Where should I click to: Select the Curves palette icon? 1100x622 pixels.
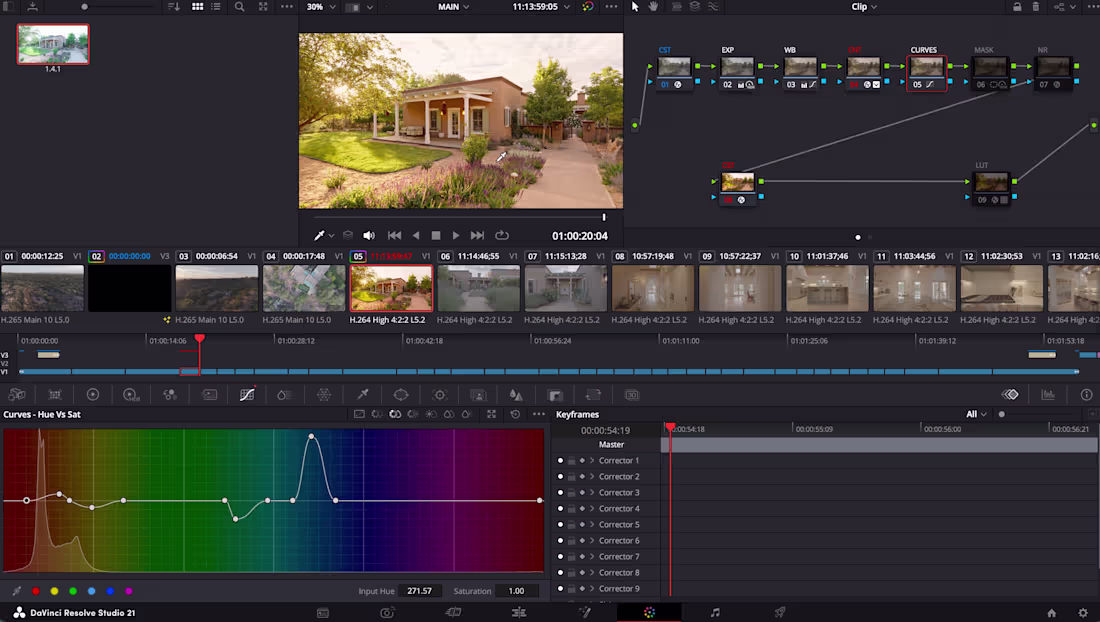point(247,395)
